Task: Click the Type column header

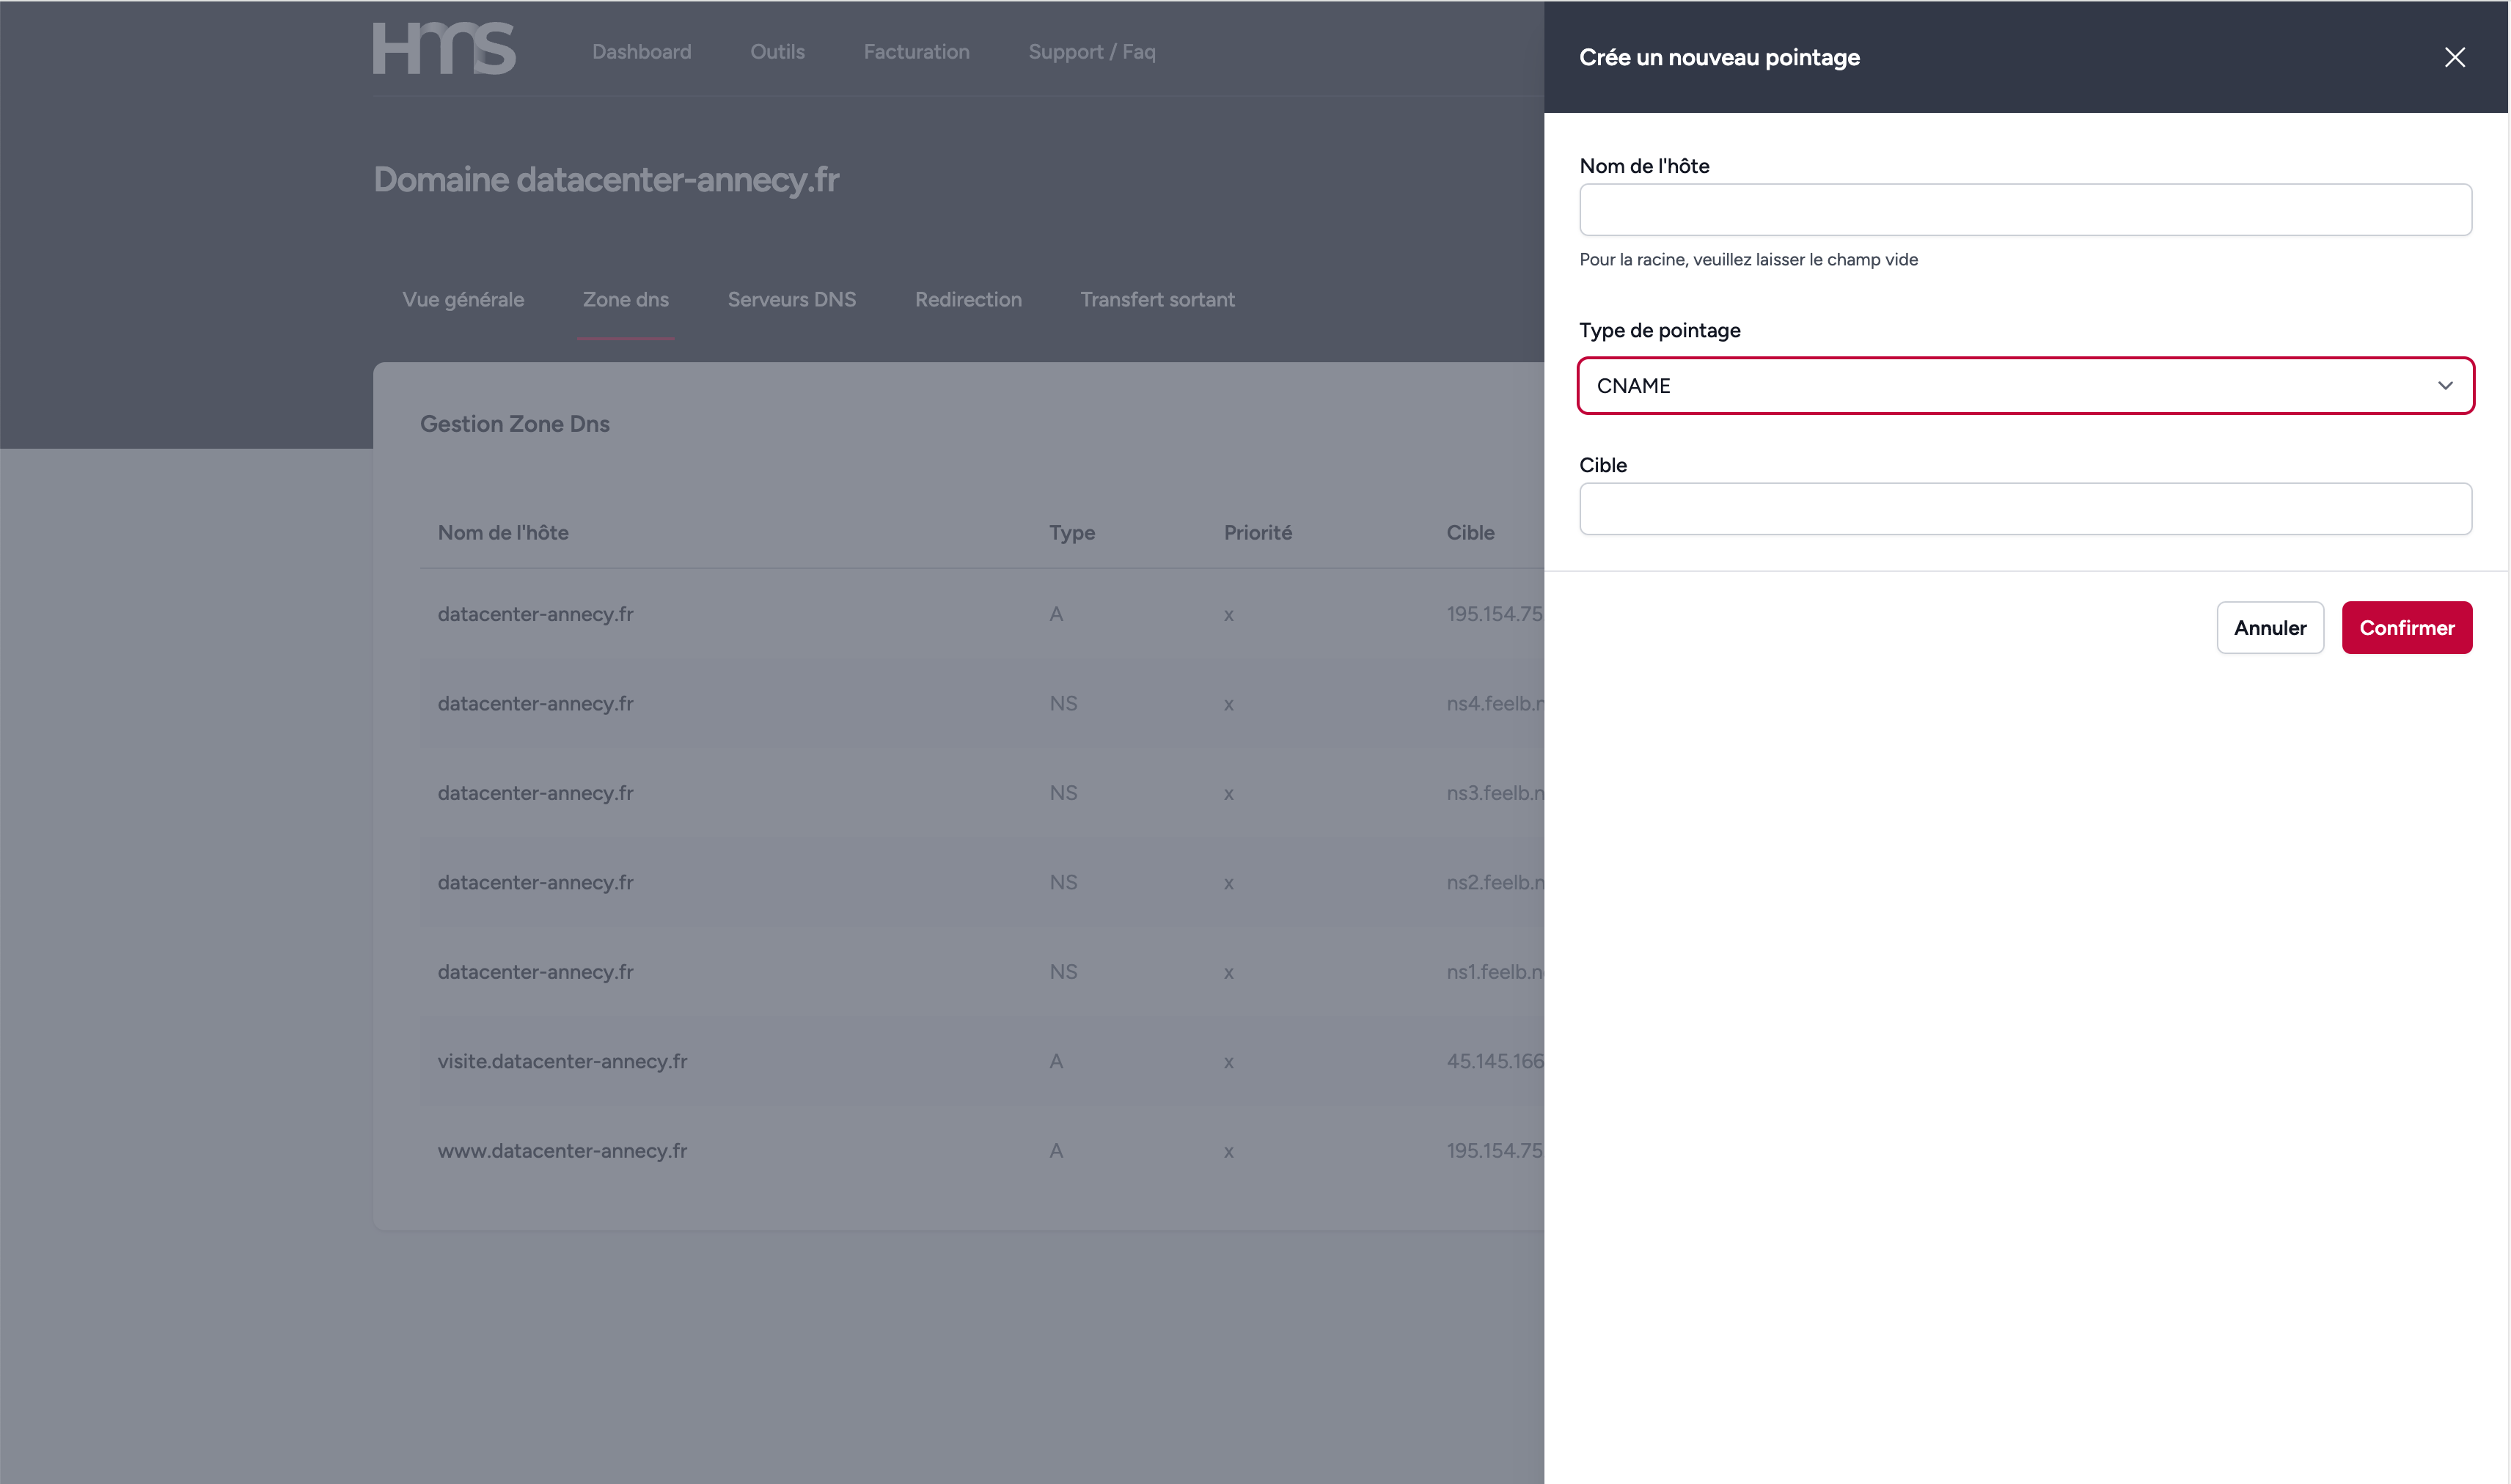Action: coord(1071,532)
